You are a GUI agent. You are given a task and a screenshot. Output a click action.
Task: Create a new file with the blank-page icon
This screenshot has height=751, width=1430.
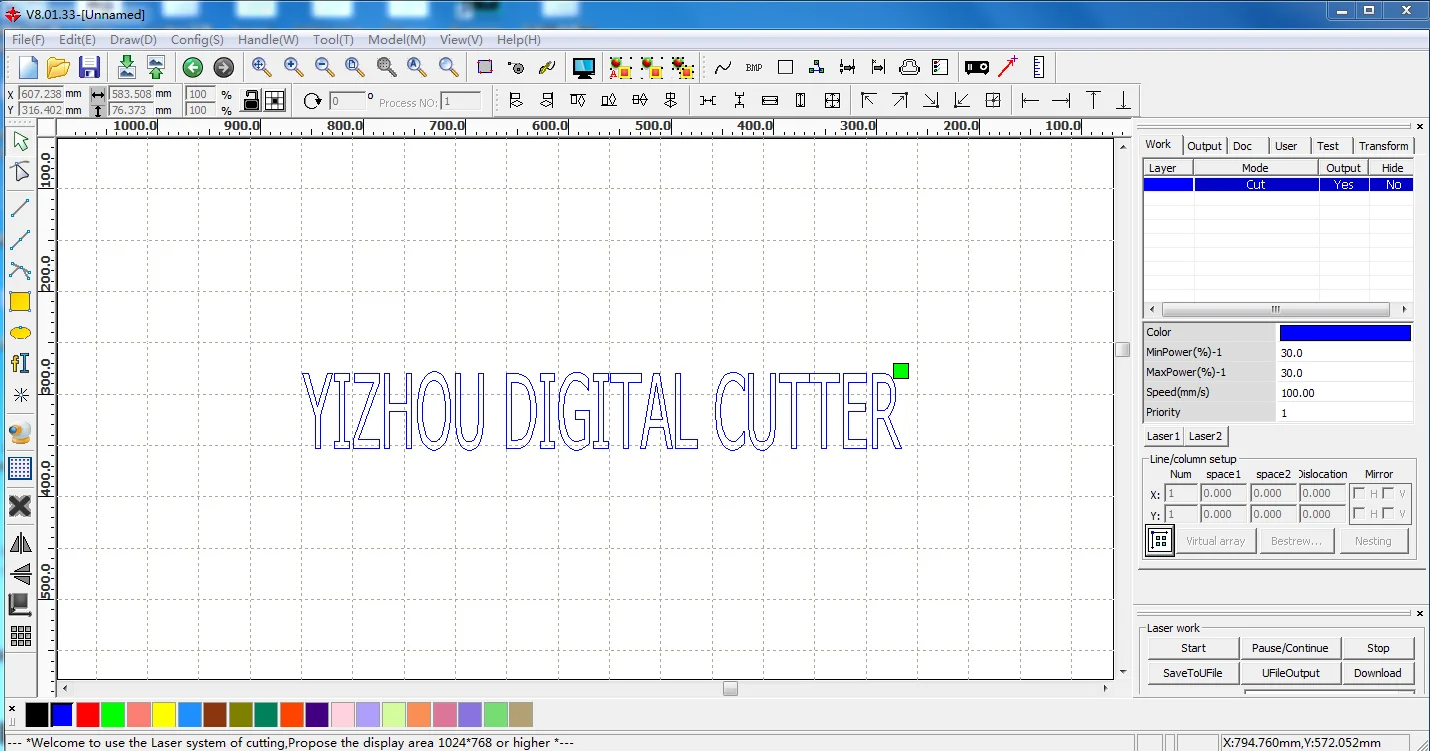(28, 68)
